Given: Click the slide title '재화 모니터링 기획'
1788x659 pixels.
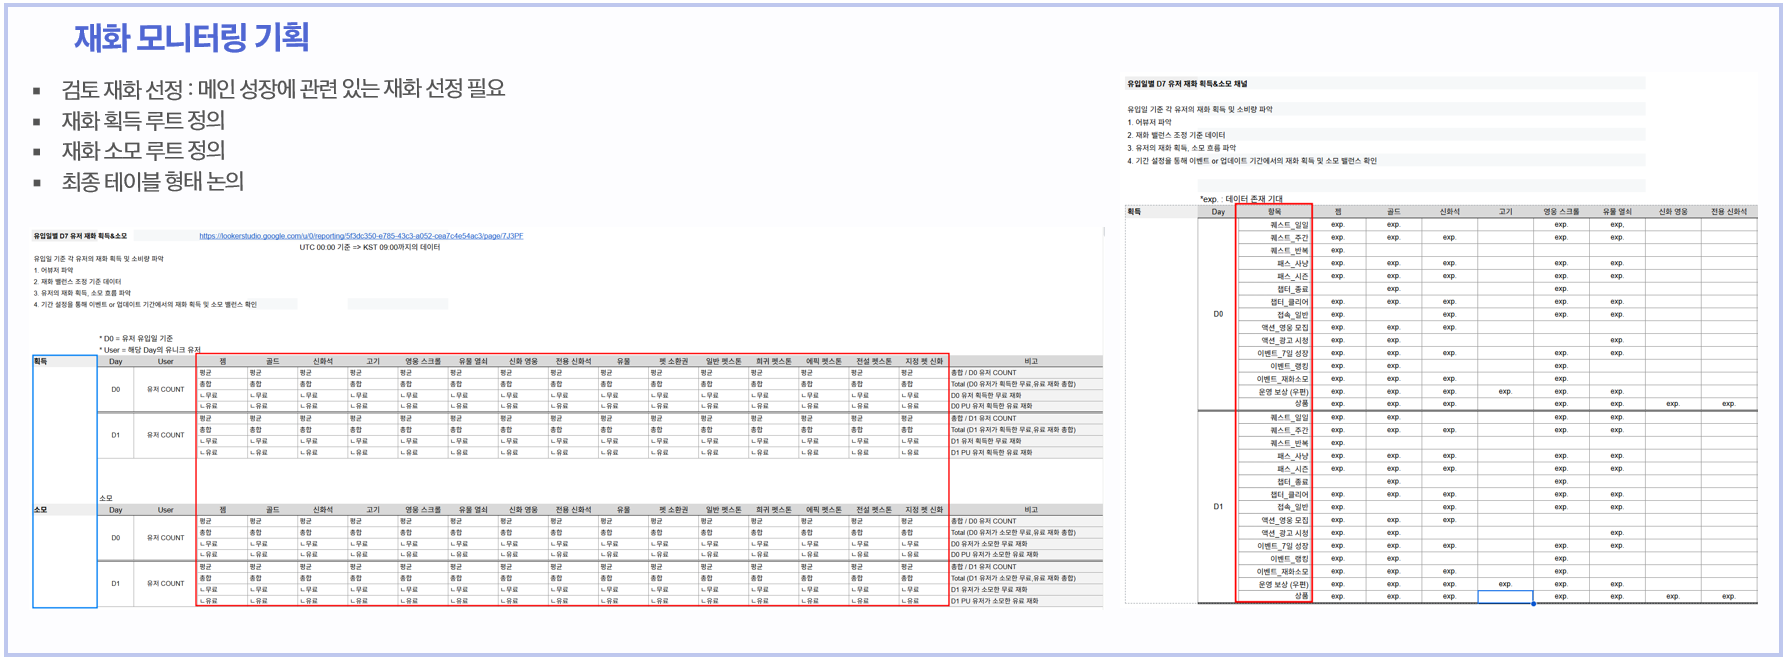Looking at the screenshot, I should click(191, 37).
